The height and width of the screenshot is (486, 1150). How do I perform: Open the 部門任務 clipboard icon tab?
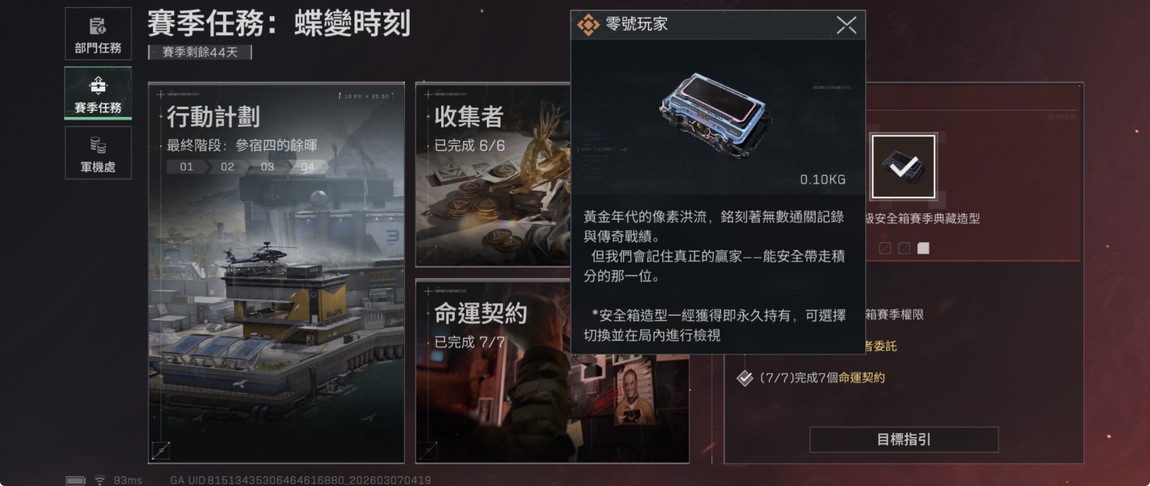pos(98,34)
